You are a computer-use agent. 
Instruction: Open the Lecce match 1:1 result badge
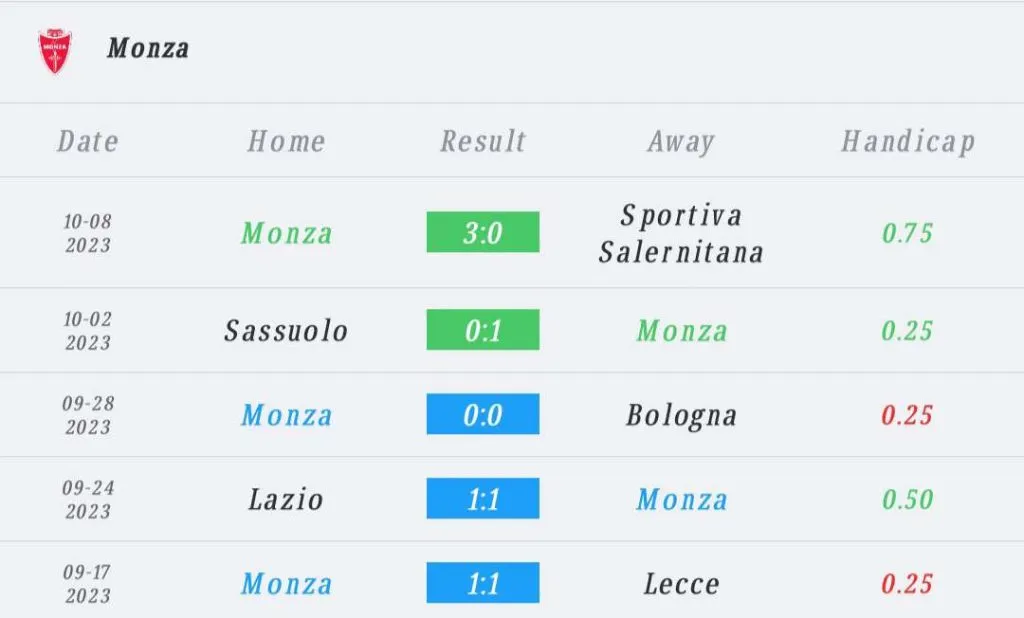[x=483, y=583]
